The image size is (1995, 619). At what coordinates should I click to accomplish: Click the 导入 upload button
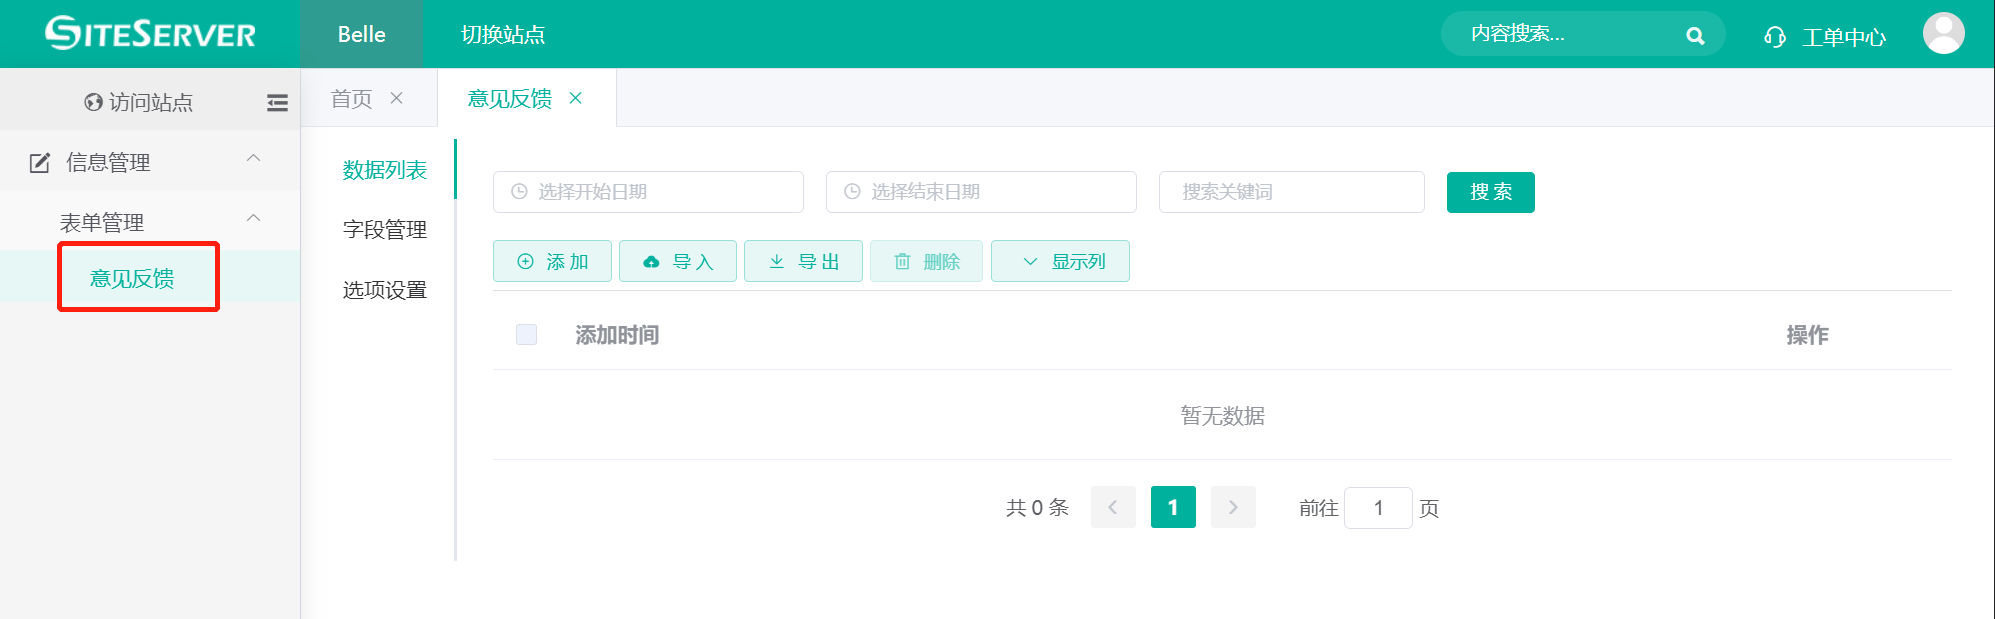(678, 262)
